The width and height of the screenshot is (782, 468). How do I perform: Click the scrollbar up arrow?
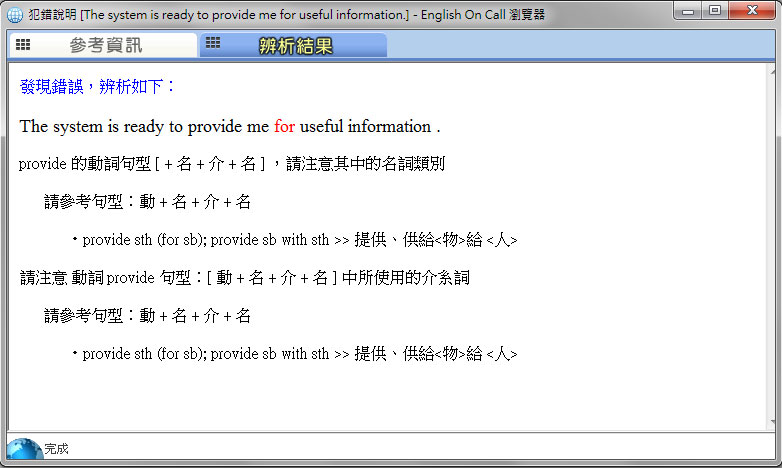tap(773, 72)
